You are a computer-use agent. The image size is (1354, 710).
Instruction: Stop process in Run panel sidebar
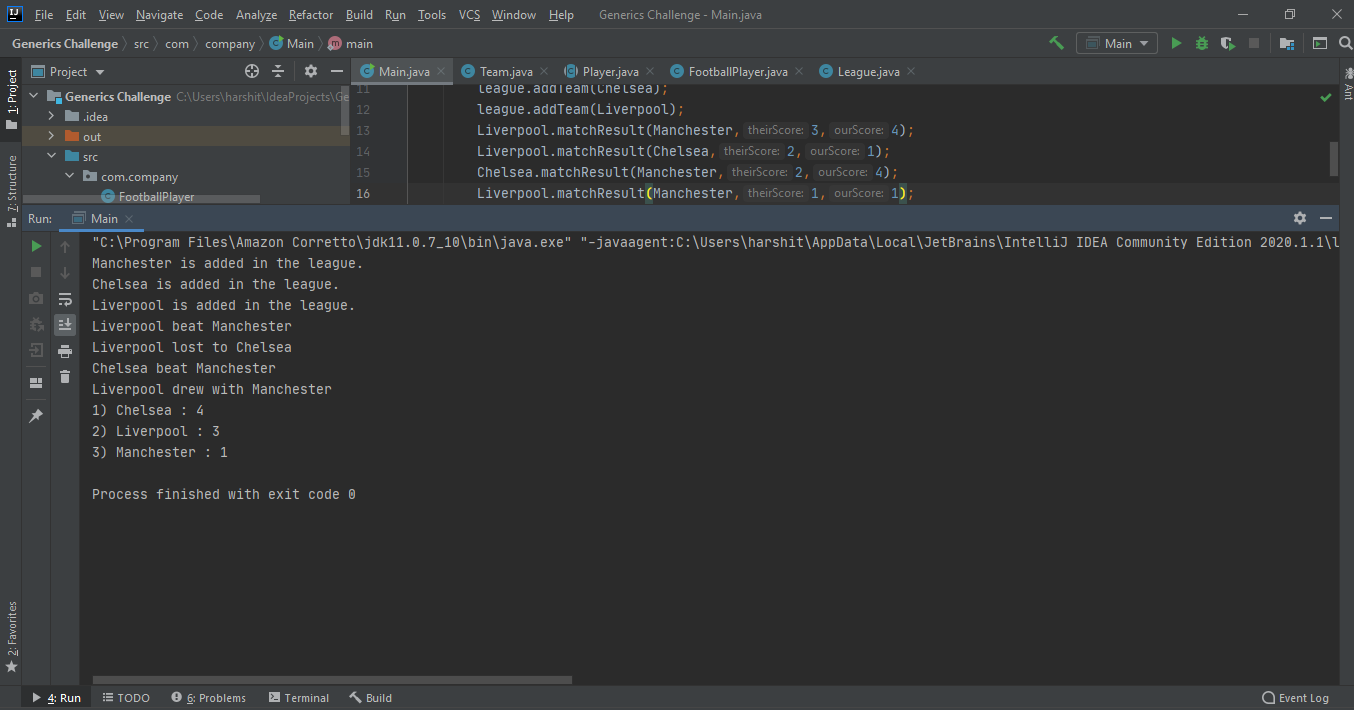coord(36,272)
